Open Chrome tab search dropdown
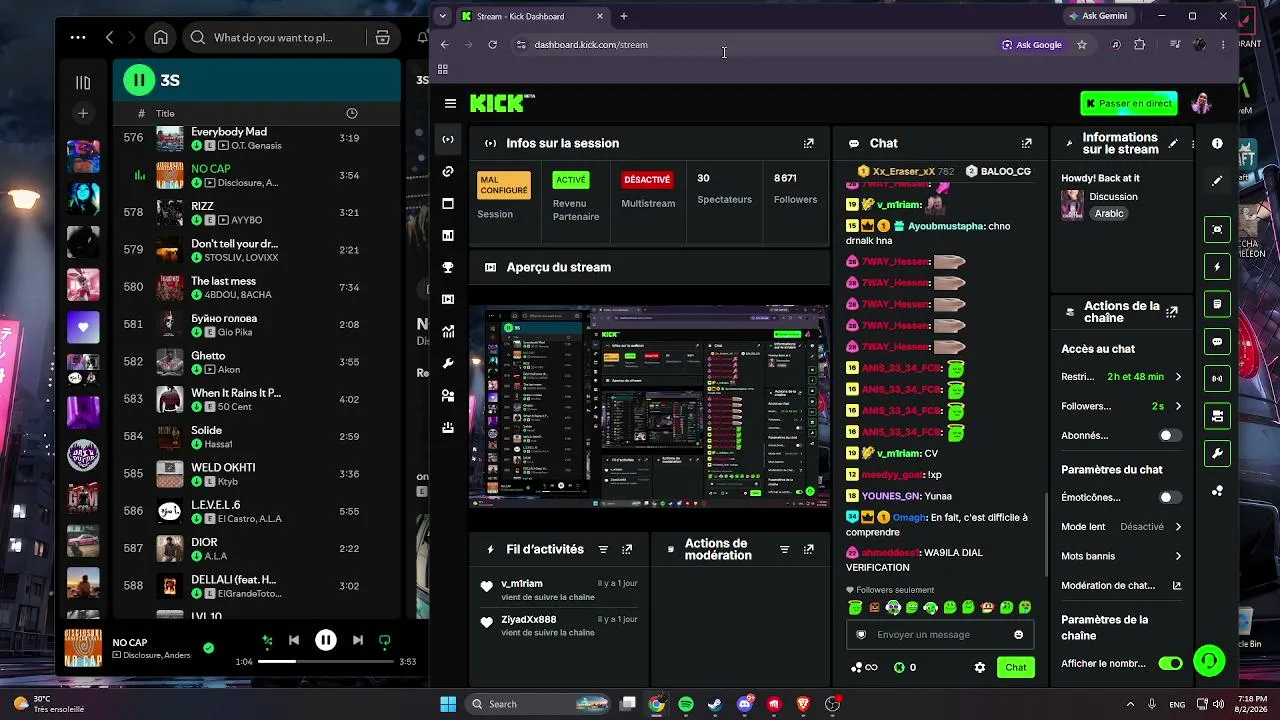Image resolution: width=1280 pixels, height=720 pixels. (x=443, y=16)
